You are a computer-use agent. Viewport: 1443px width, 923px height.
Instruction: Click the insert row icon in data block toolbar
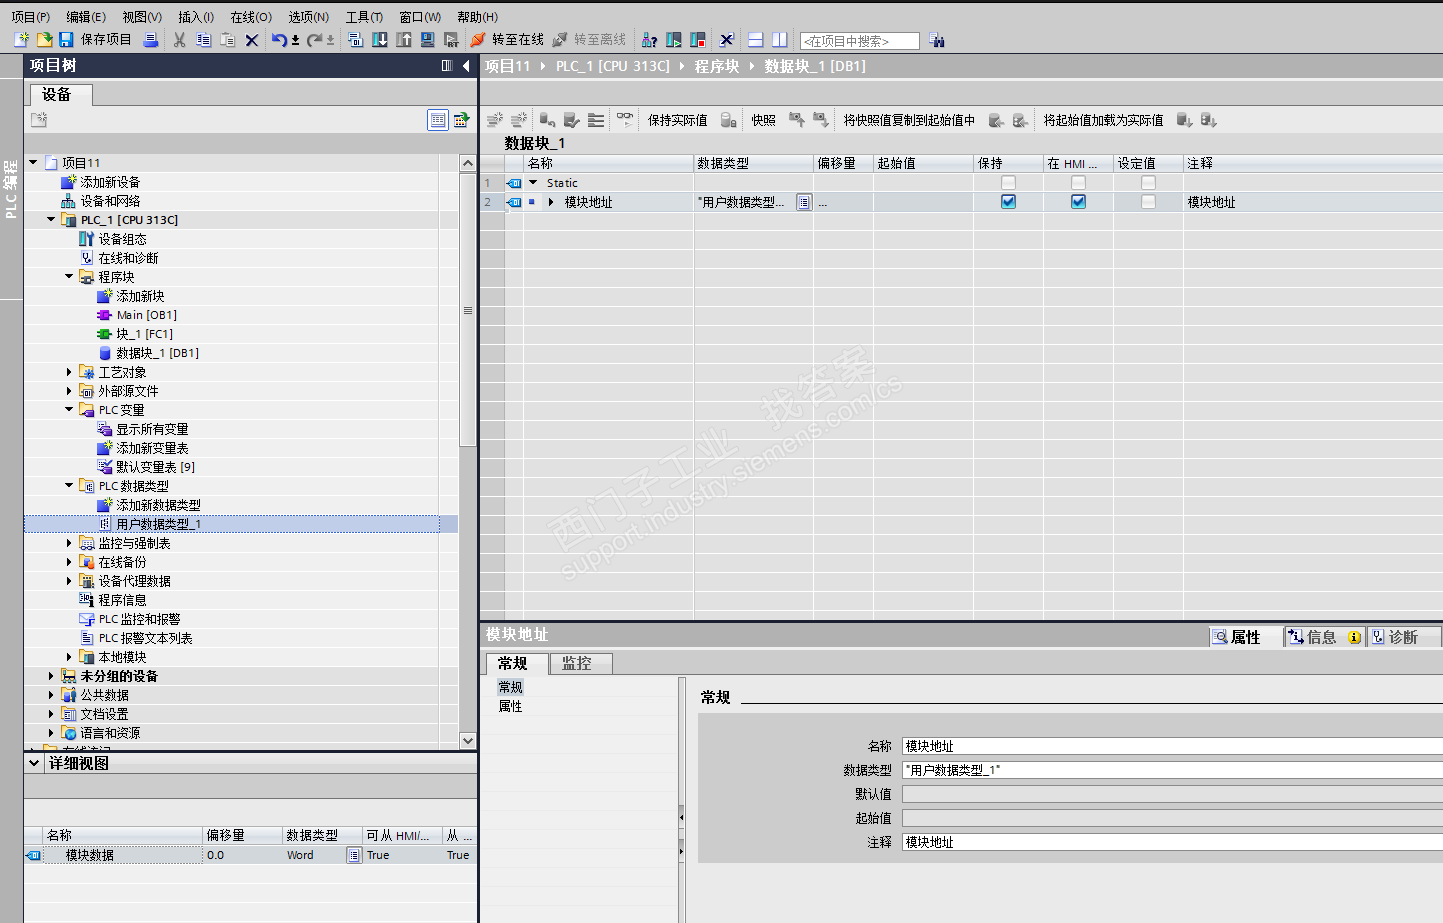pos(495,120)
